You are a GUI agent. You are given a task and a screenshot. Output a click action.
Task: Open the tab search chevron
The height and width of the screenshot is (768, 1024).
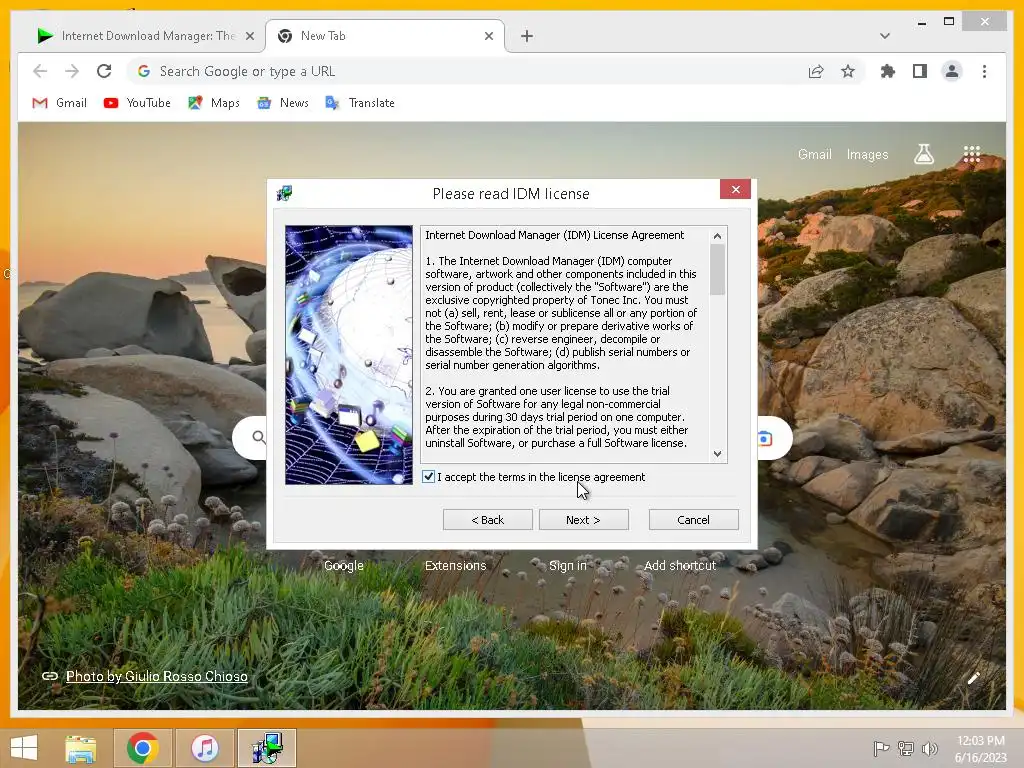(884, 36)
